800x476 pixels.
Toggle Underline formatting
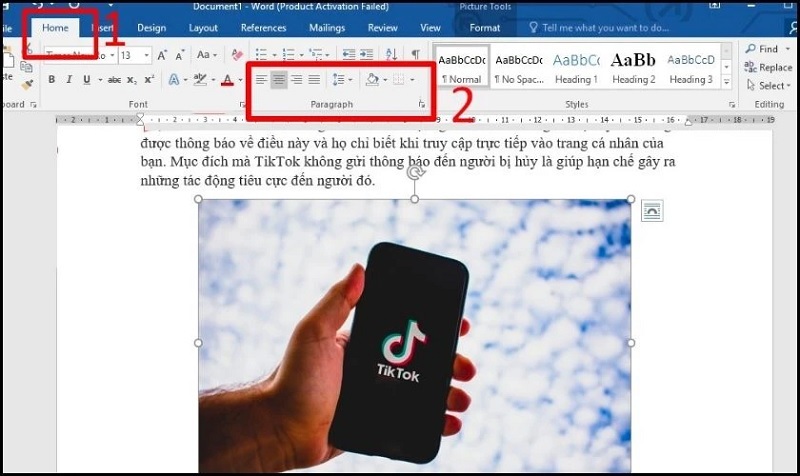pyautogui.click(x=86, y=79)
